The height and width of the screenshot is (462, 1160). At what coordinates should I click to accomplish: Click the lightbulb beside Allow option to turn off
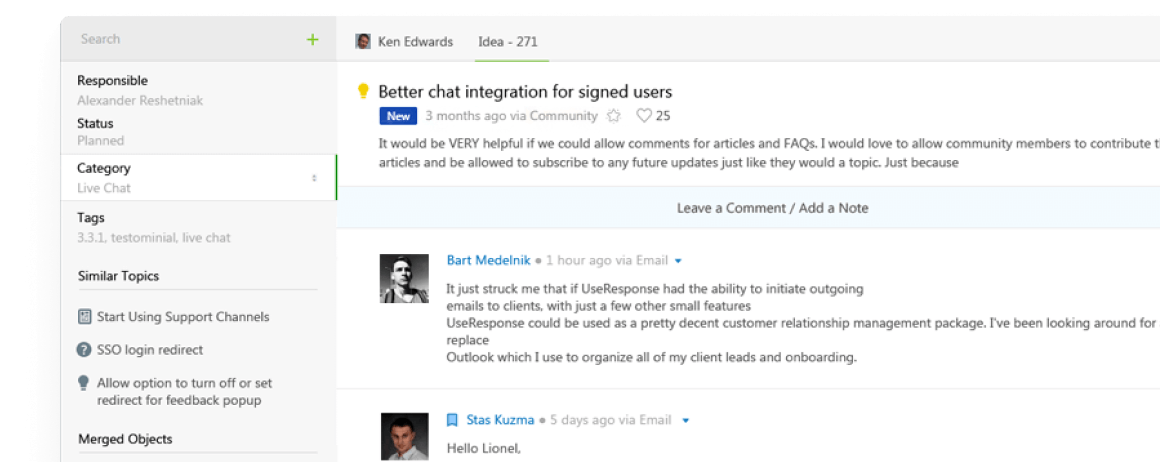(84, 383)
